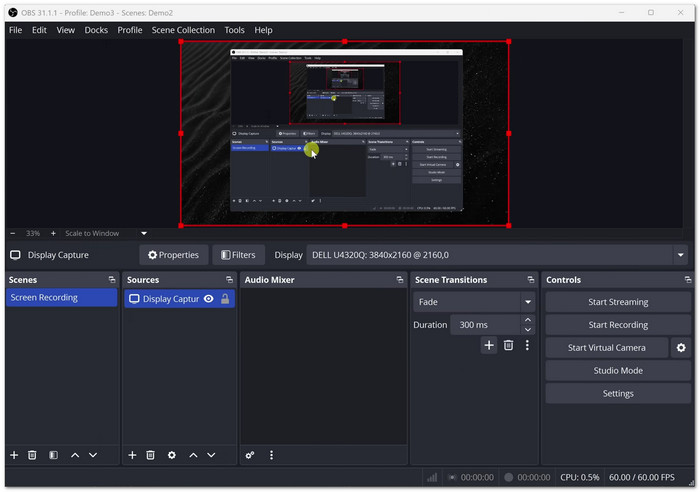Click the network signal icon in the status bar
Screen dimensions: 700x492
[432, 477]
